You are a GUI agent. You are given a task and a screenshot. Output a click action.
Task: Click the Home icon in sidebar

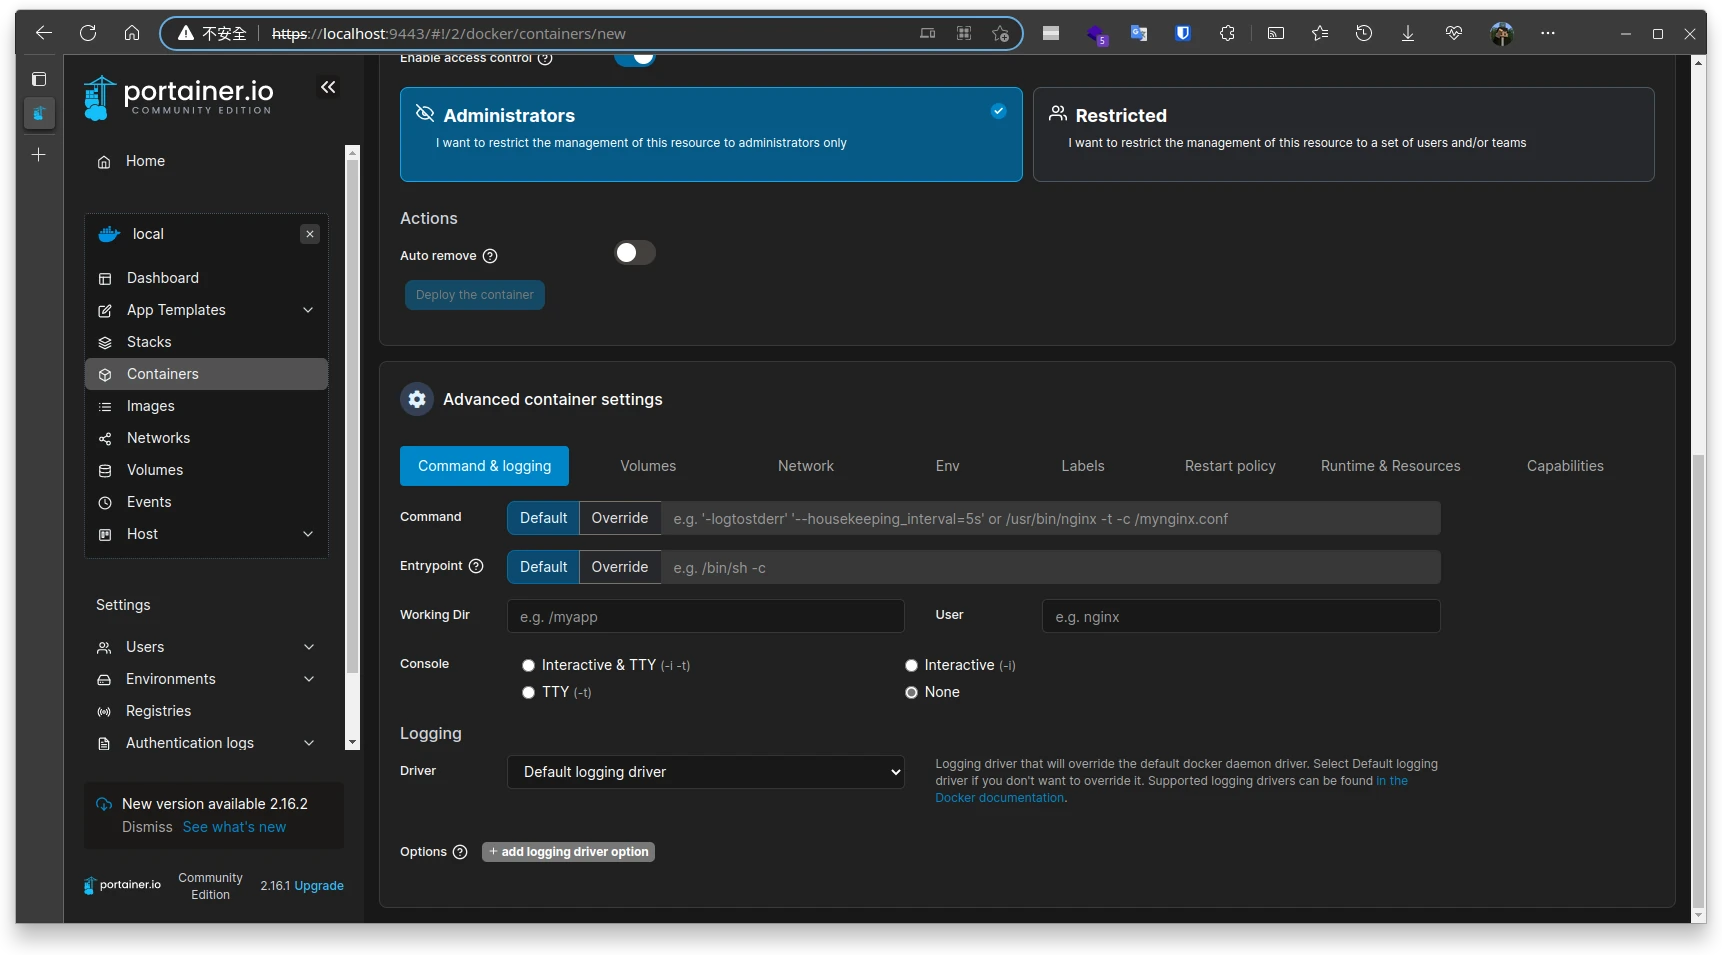pyautogui.click(x=104, y=162)
